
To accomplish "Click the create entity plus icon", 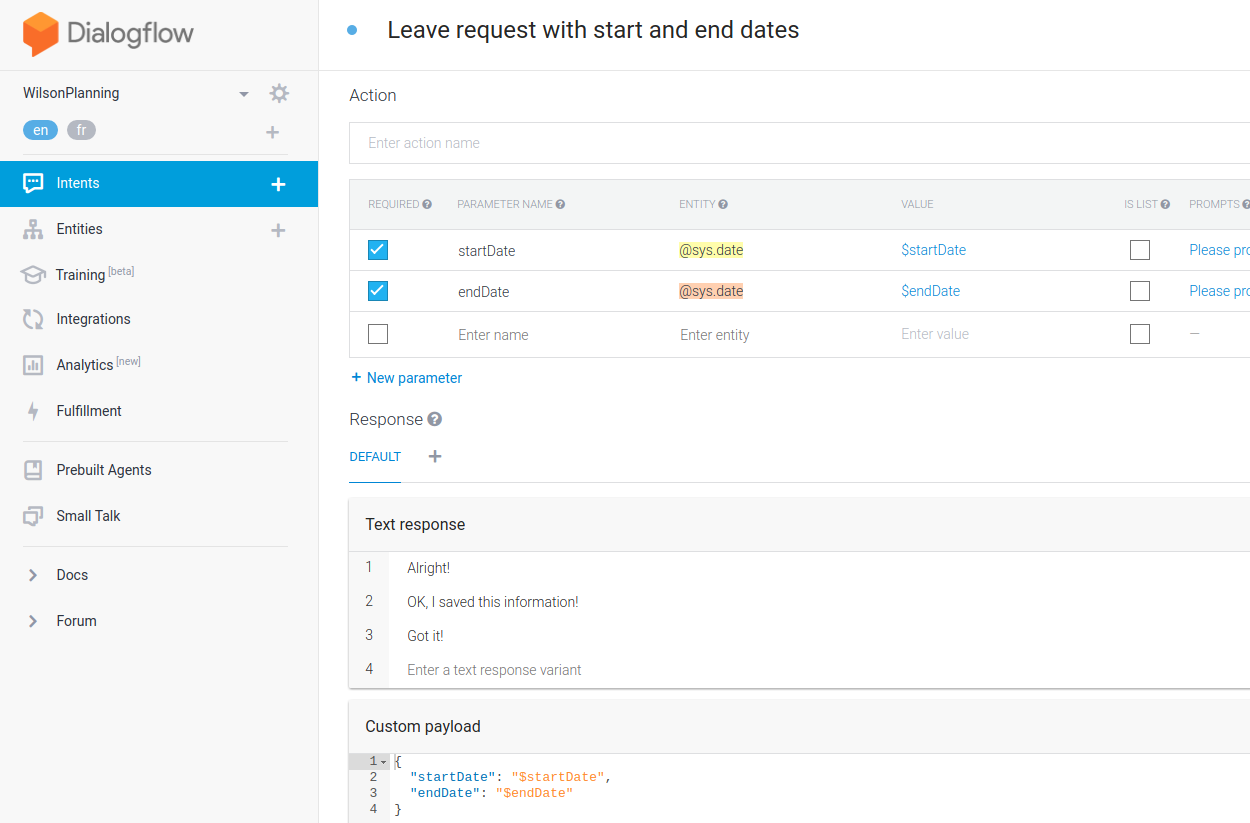I will pyautogui.click(x=278, y=230).
